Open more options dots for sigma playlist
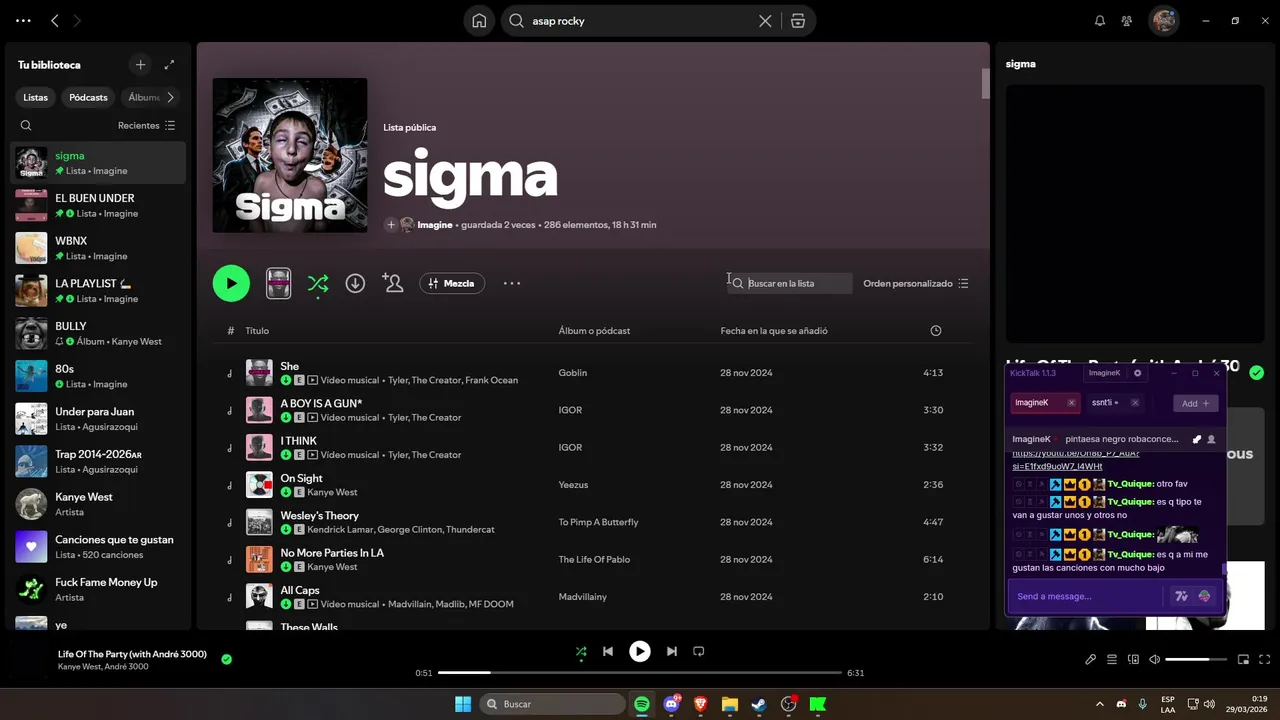The width and height of the screenshot is (1280, 720). [x=512, y=283]
